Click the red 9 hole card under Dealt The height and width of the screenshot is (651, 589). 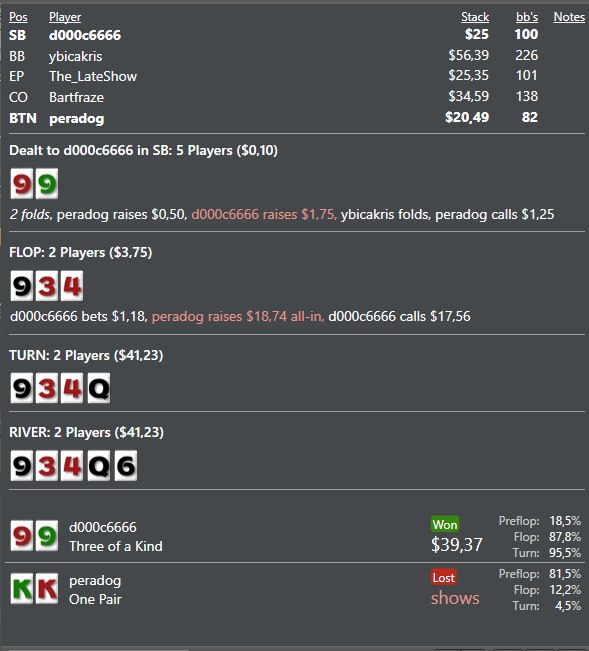coord(22,184)
